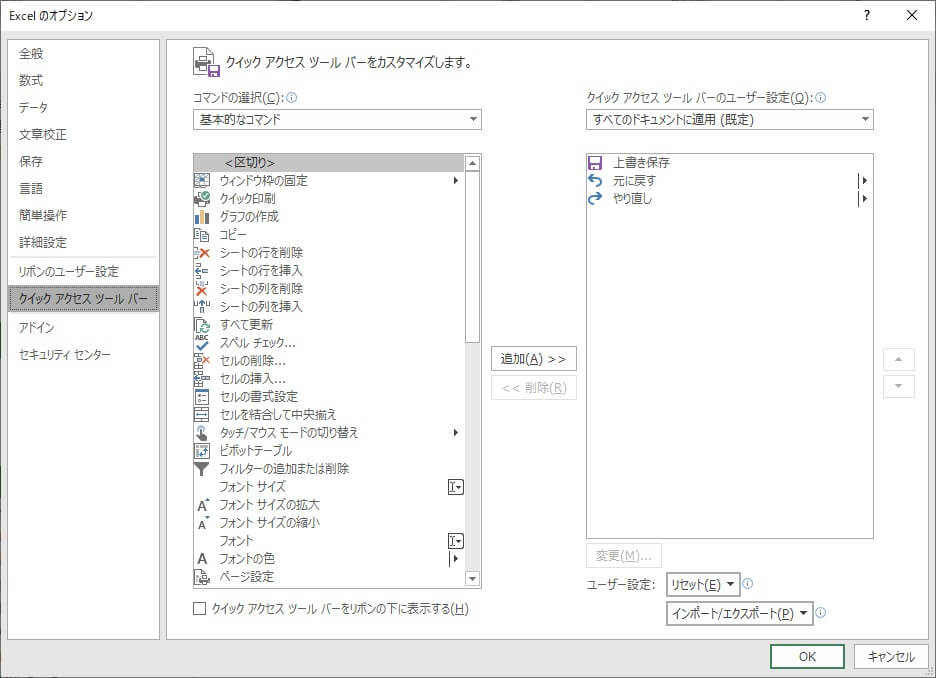Open the 基本的なコマンド dropdown
The image size is (936, 678).
[337, 119]
